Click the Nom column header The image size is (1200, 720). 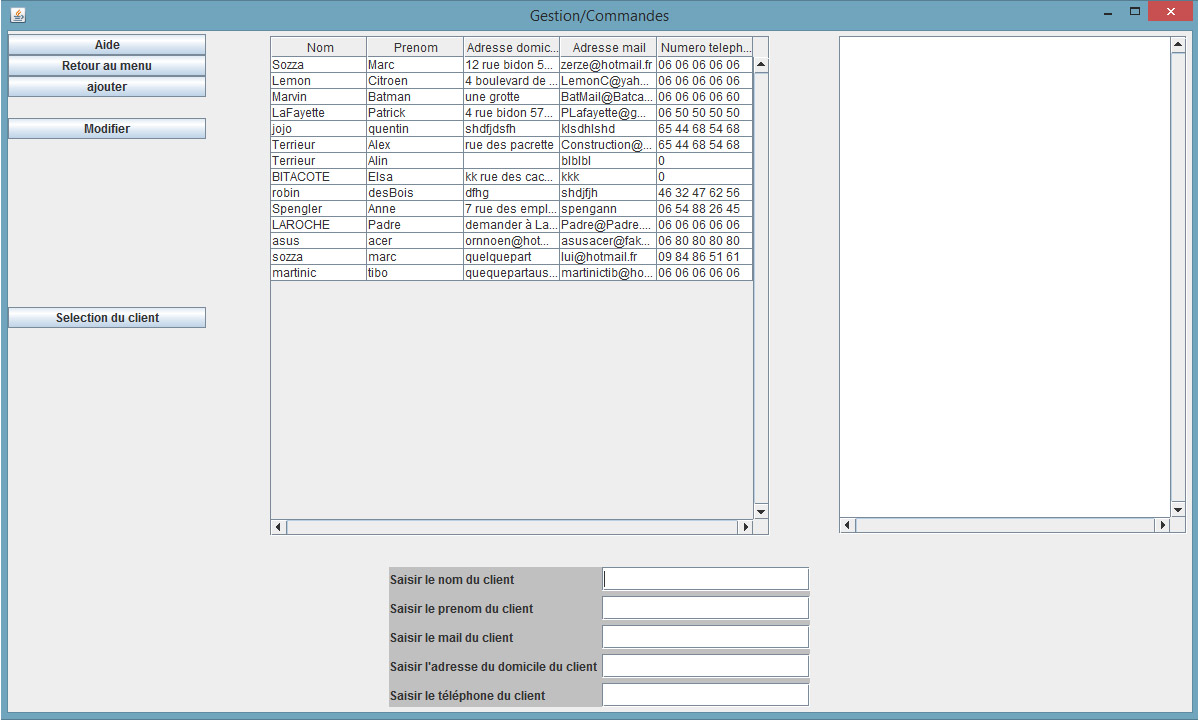(x=320, y=48)
